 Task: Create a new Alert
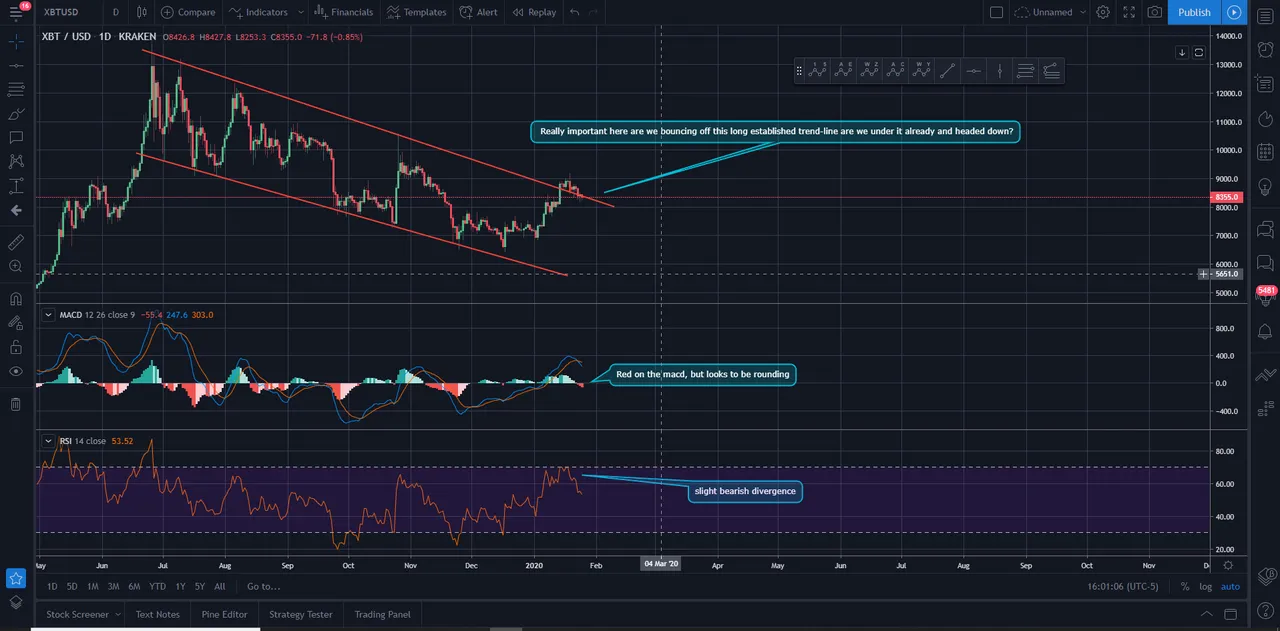[478, 12]
